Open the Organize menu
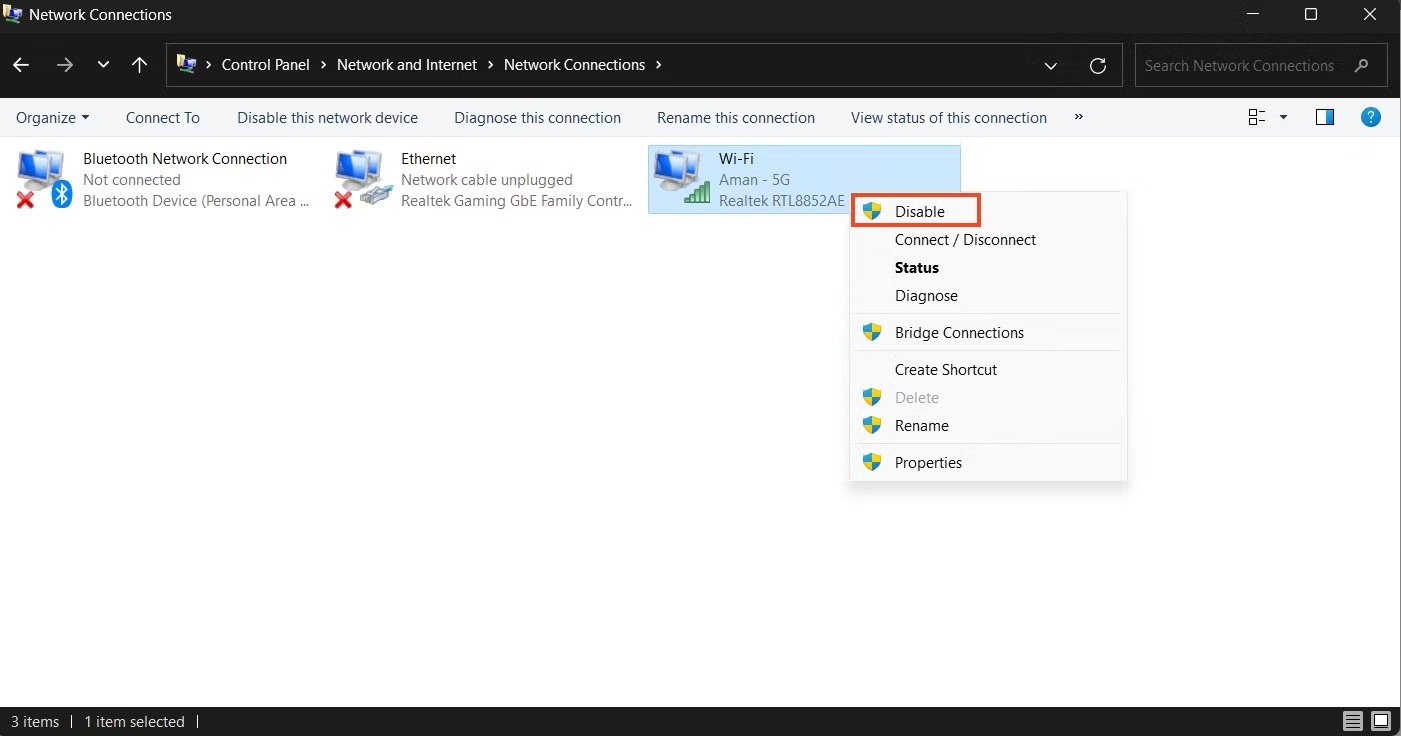 [x=53, y=118]
